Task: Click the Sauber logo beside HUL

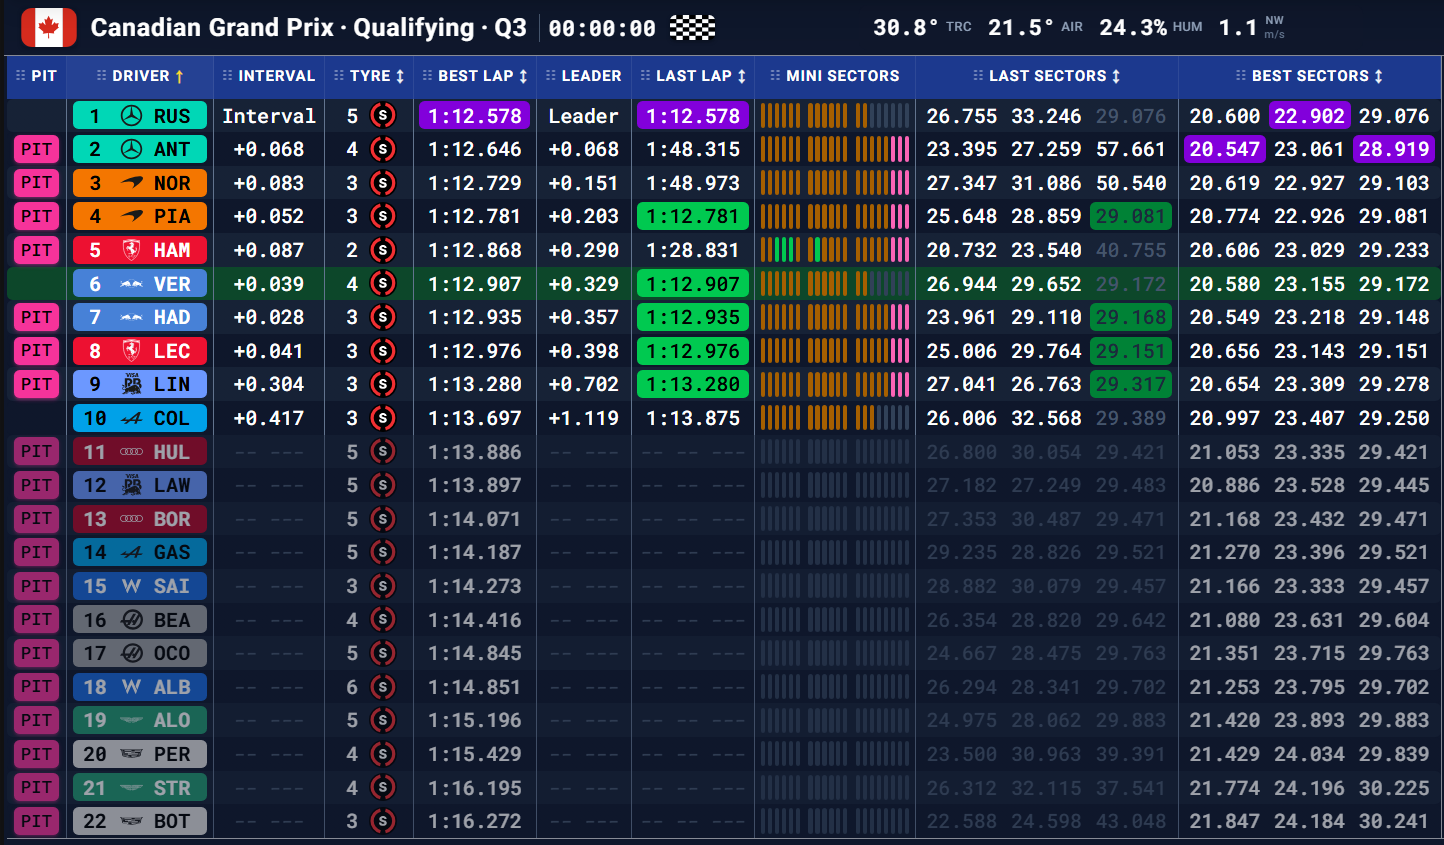Action: (131, 452)
